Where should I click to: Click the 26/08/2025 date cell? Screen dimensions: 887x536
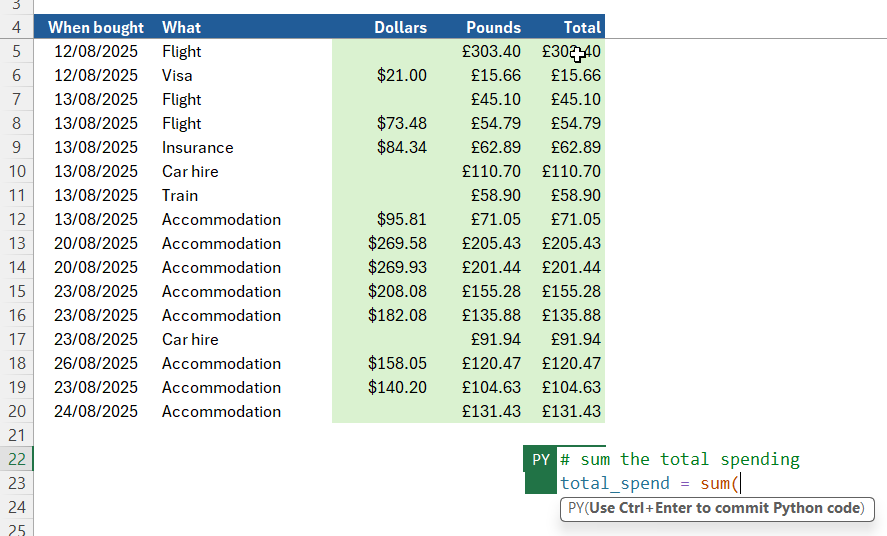click(x=96, y=364)
